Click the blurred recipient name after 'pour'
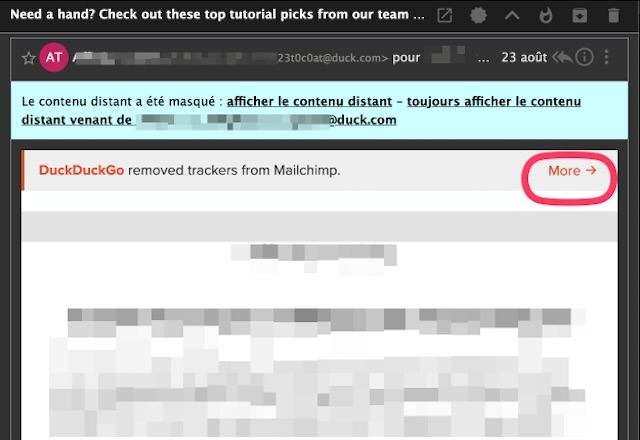The image size is (640, 440). pos(448,58)
